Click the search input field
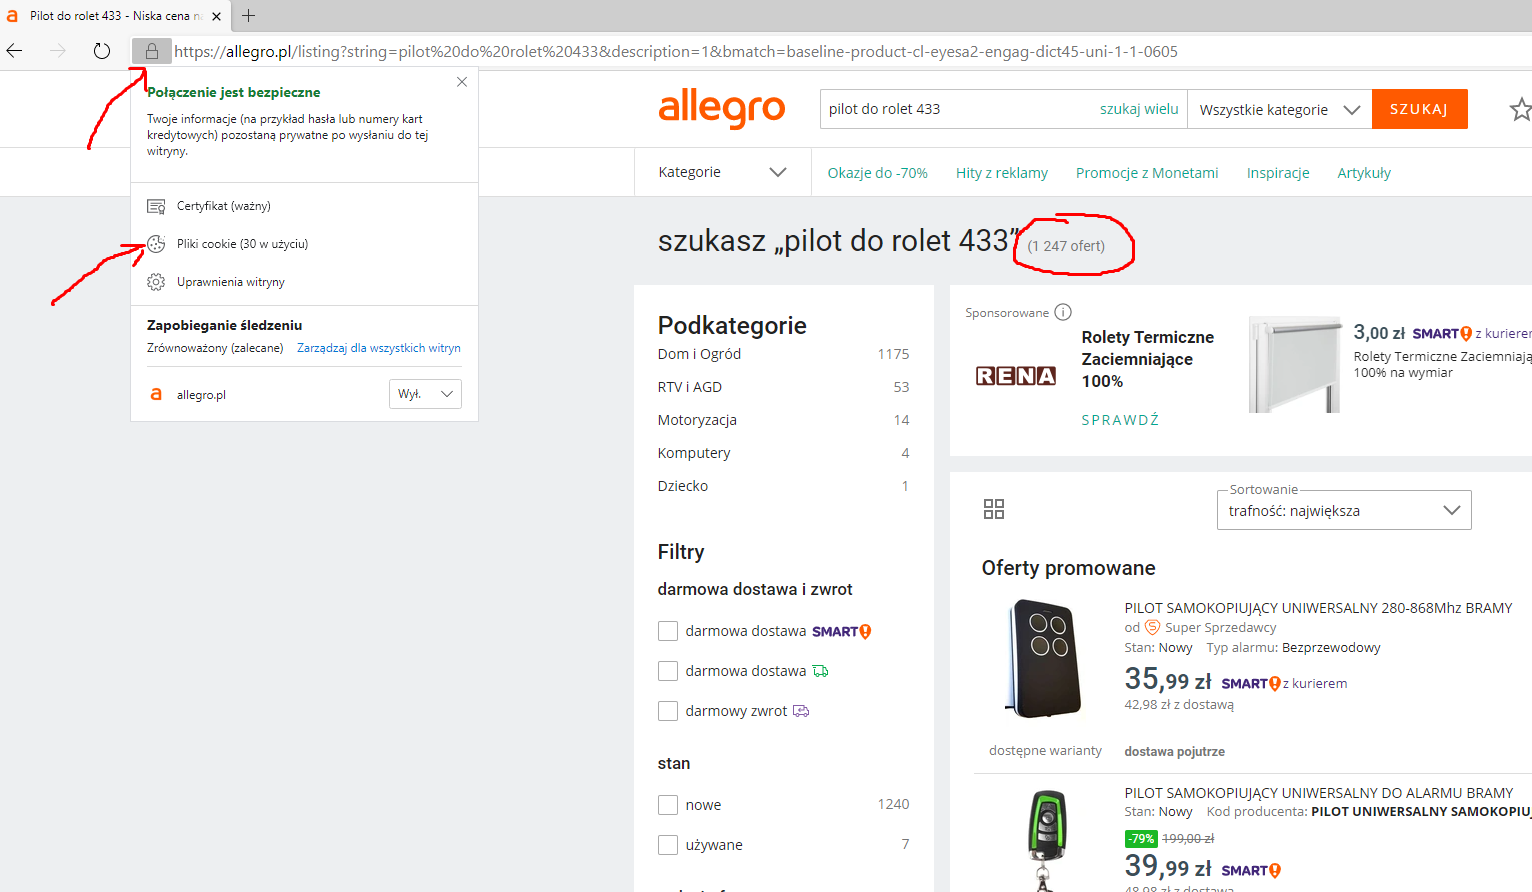 (955, 109)
